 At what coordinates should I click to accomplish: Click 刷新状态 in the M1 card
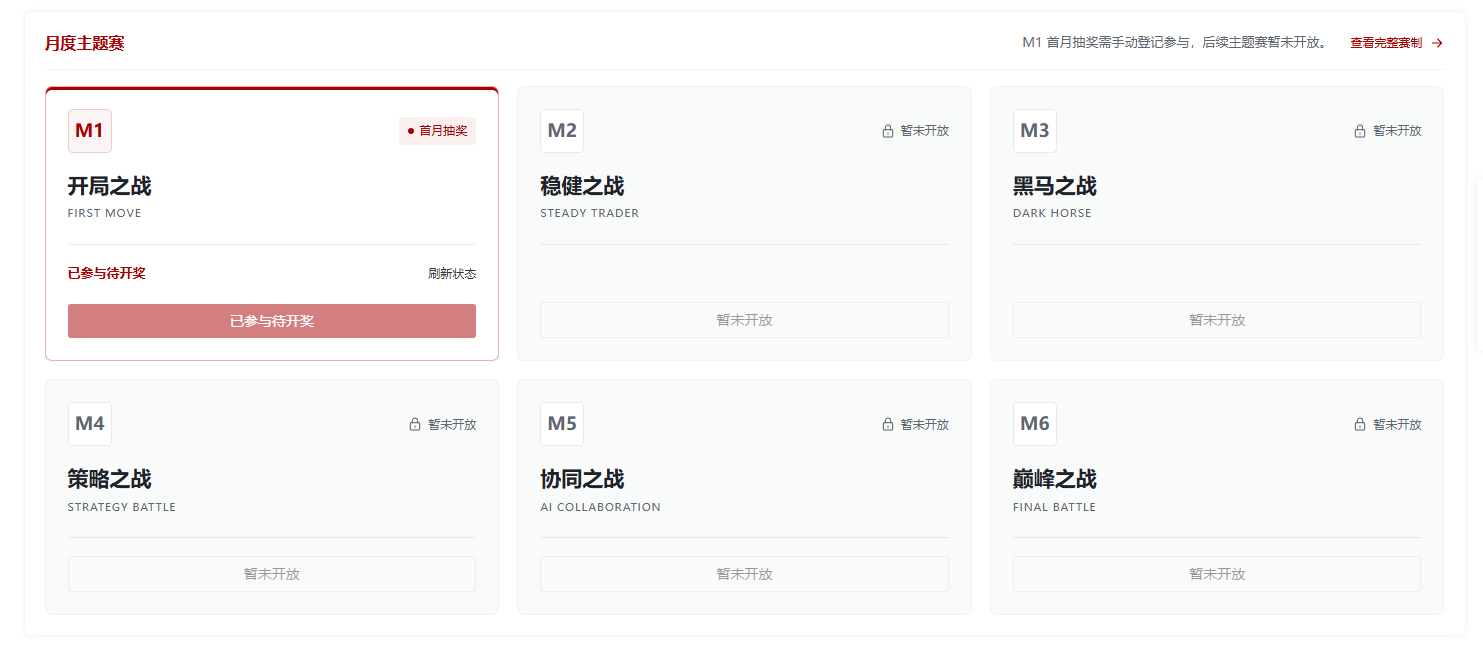pos(452,274)
